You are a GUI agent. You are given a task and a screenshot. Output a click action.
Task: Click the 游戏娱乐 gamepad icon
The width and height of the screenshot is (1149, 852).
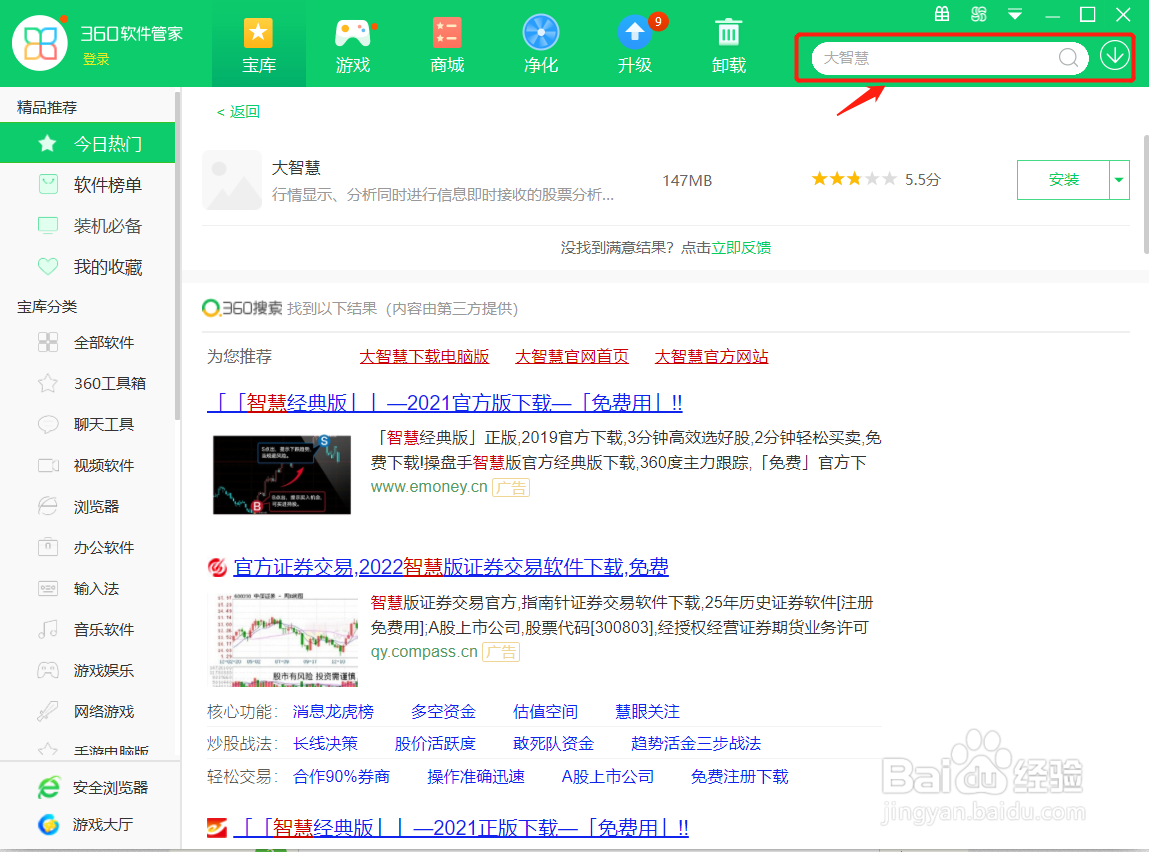coord(48,670)
